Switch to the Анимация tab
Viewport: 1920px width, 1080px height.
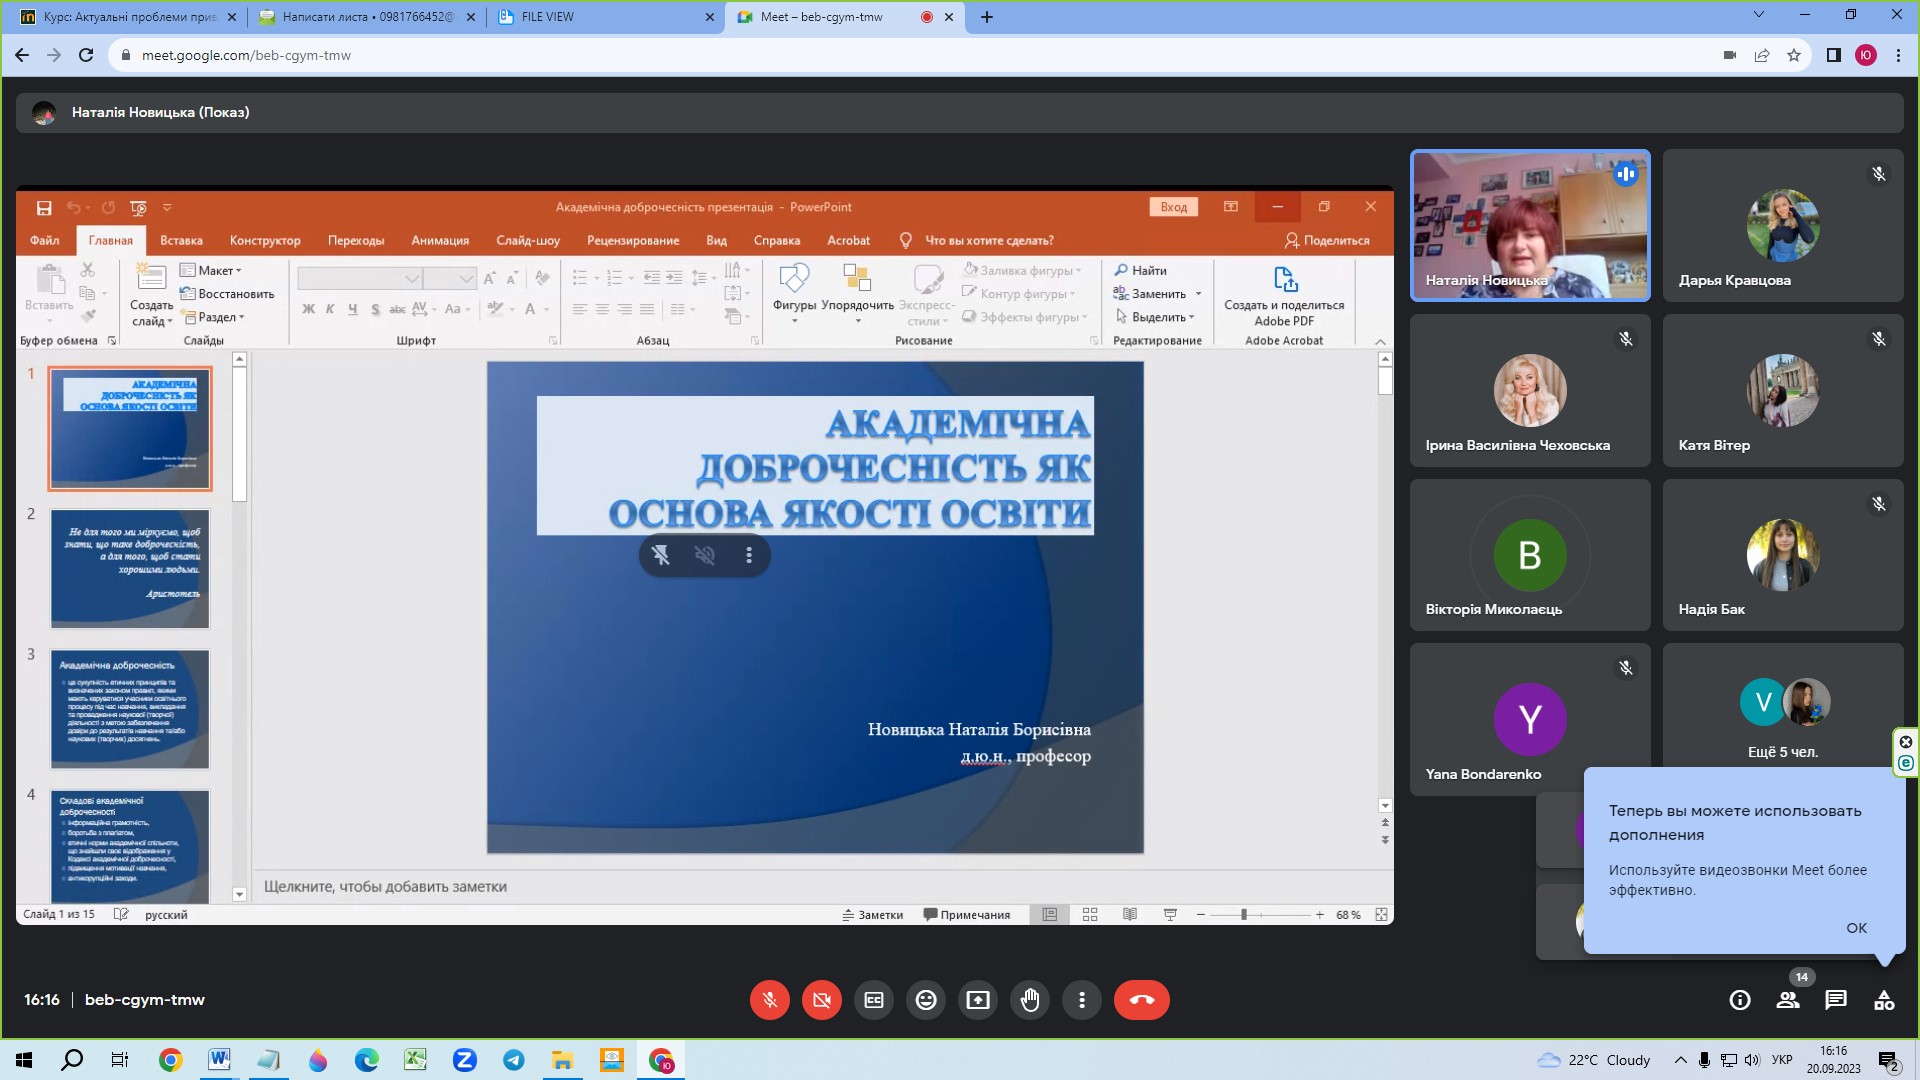(x=440, y=240)
